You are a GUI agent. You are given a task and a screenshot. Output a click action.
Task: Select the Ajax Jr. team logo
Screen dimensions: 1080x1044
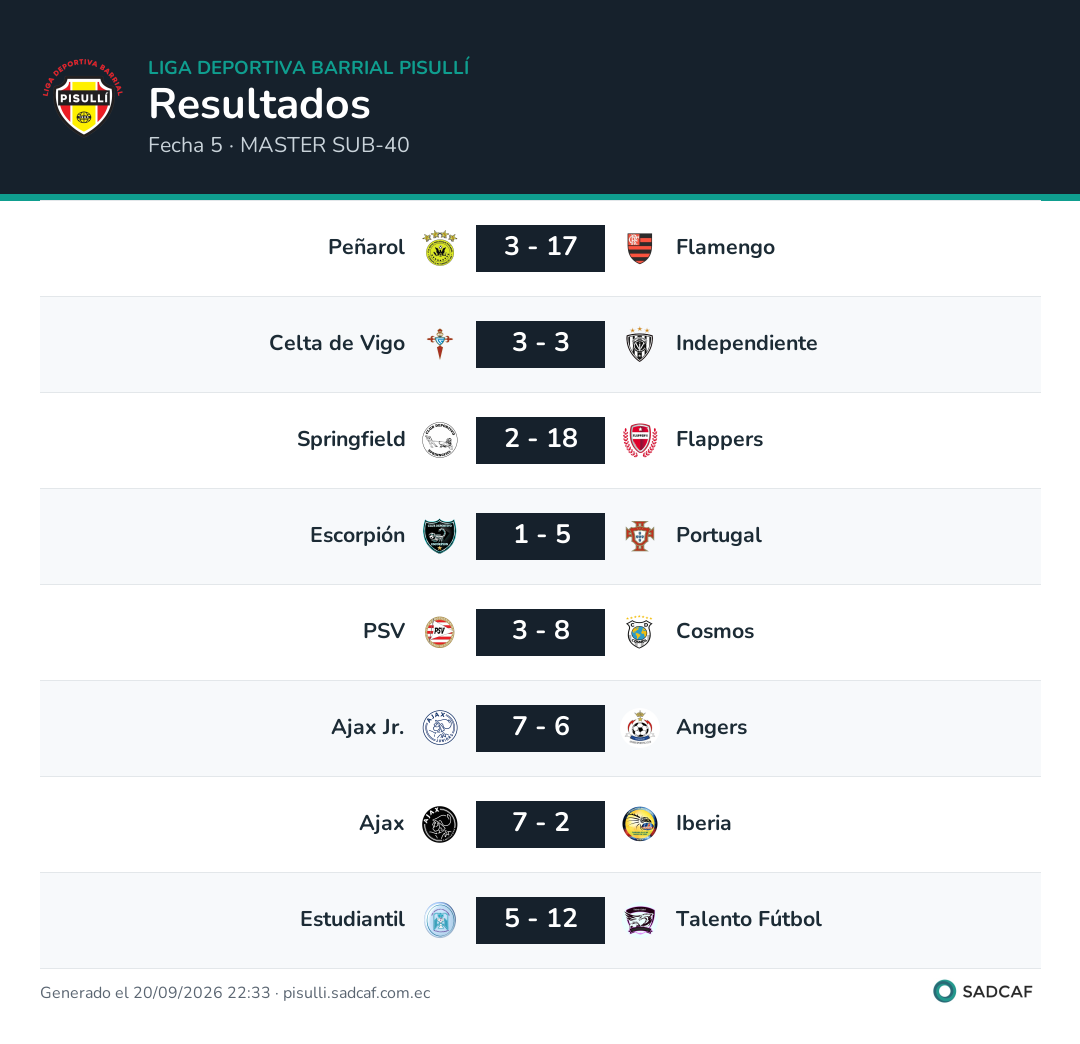click(x=440, y=728)
